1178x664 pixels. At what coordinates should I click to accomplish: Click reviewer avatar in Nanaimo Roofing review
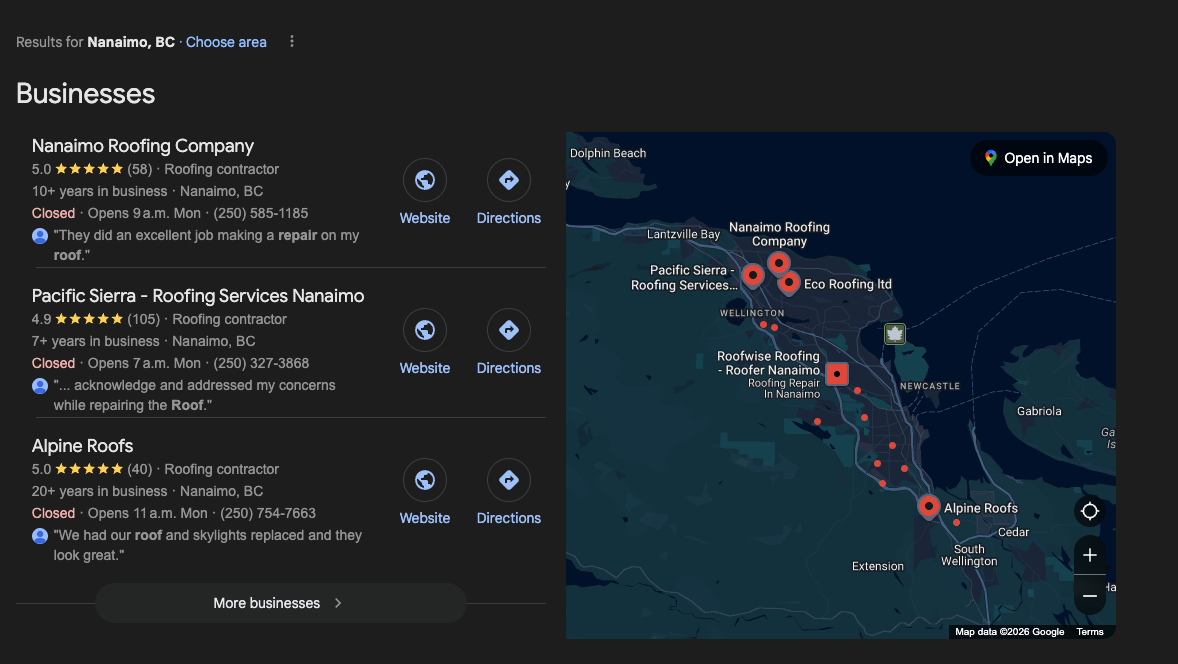40,236
